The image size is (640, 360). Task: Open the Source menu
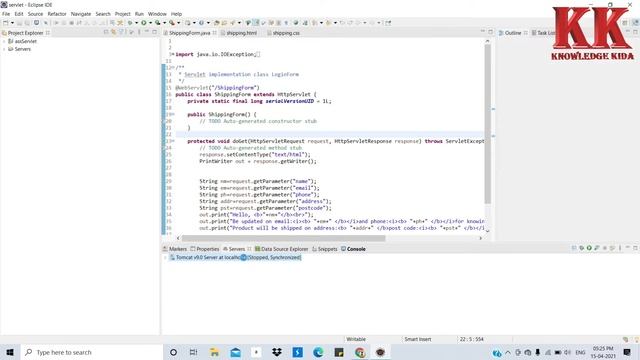(x=35, y=14)
